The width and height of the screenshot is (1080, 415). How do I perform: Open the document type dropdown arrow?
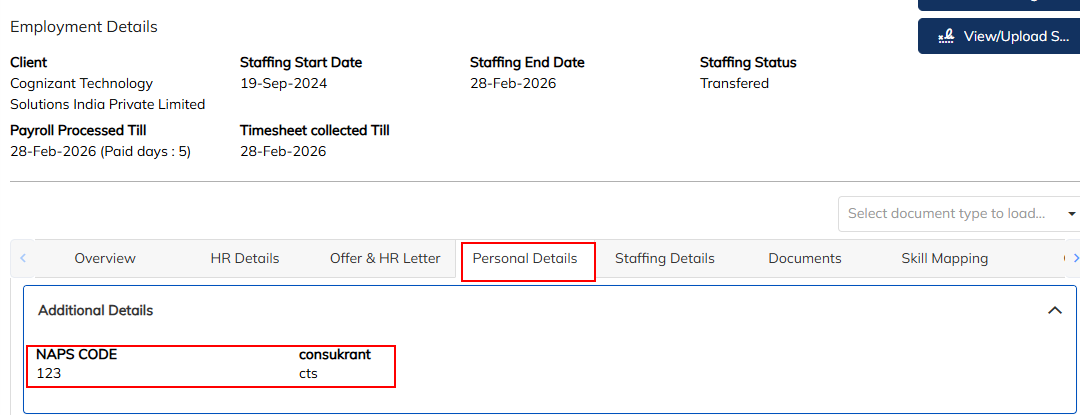tap(1072, 214)
